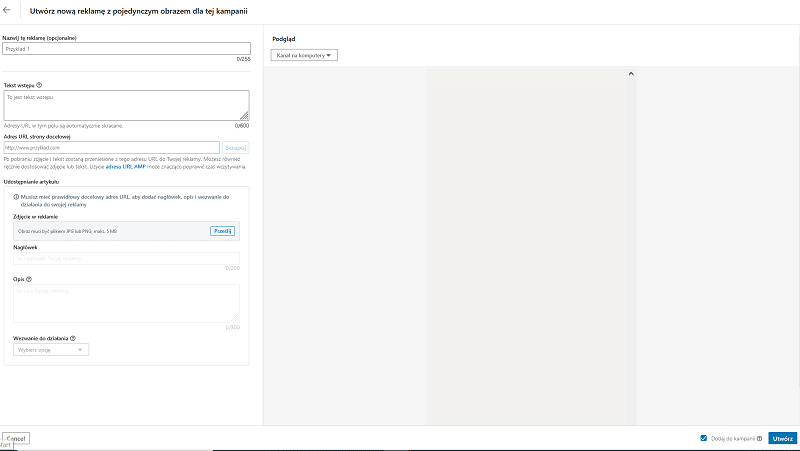Click the Tekst wstępu resize handle
The width and height of the screenshot is (800, 451).
(244, 116)
